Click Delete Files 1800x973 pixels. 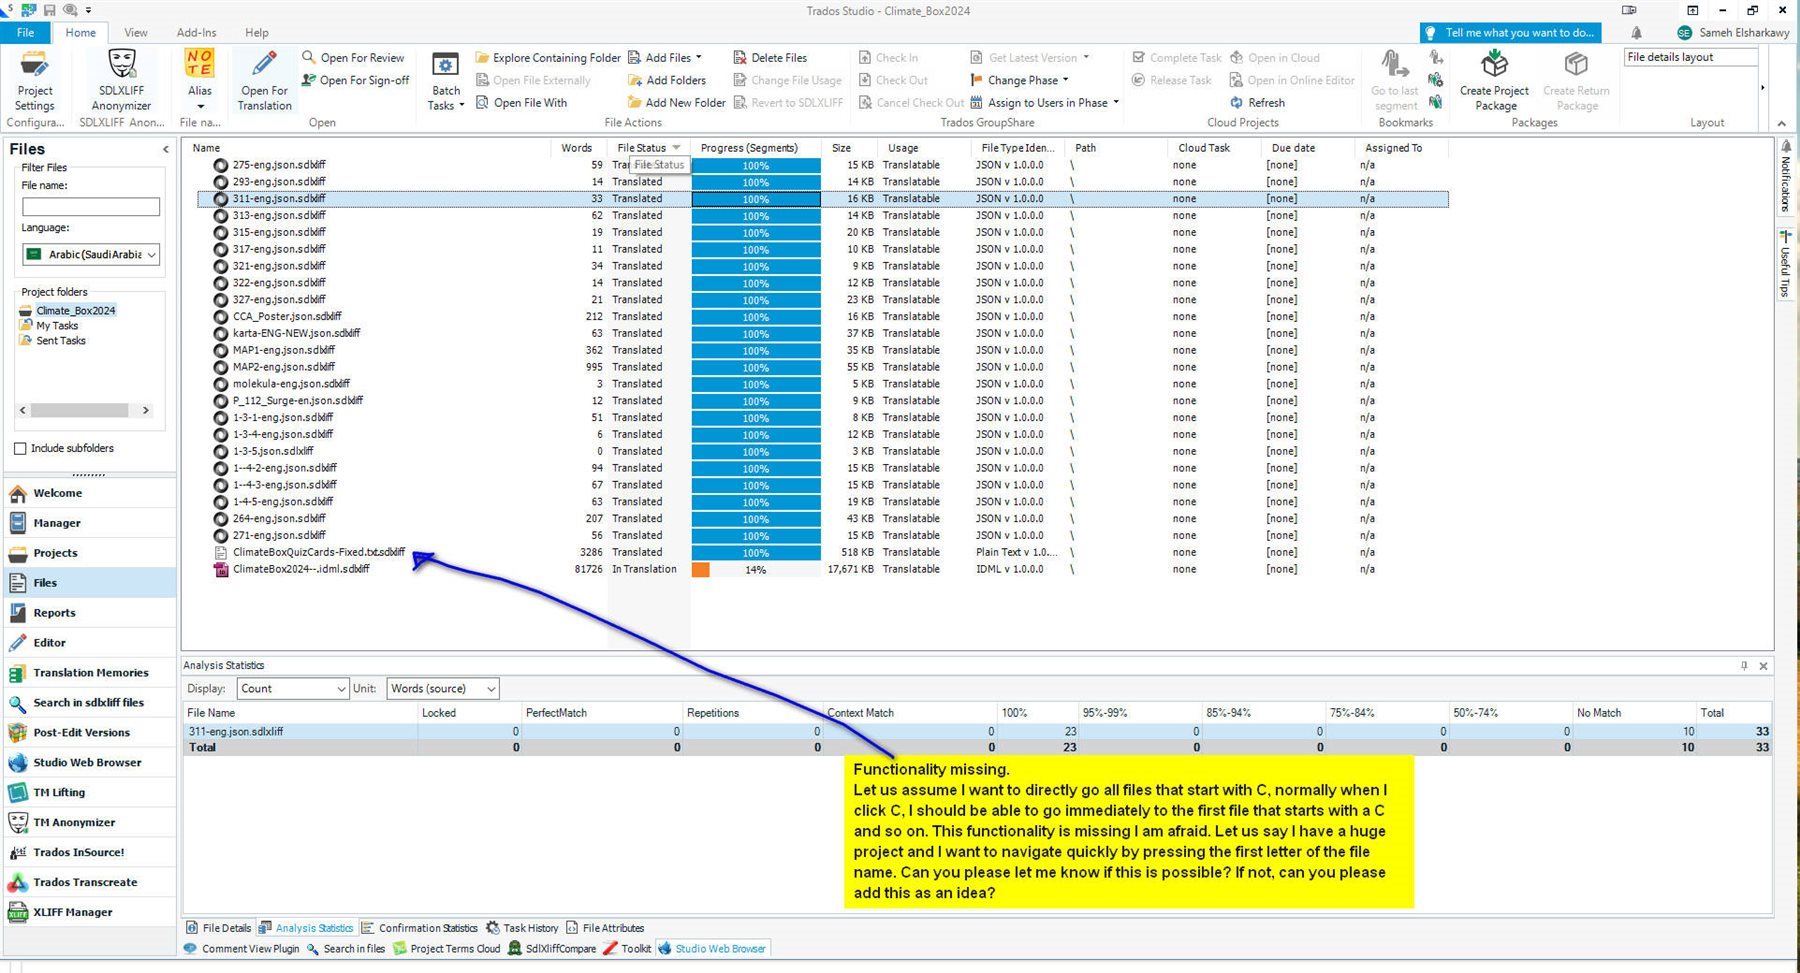770,58
